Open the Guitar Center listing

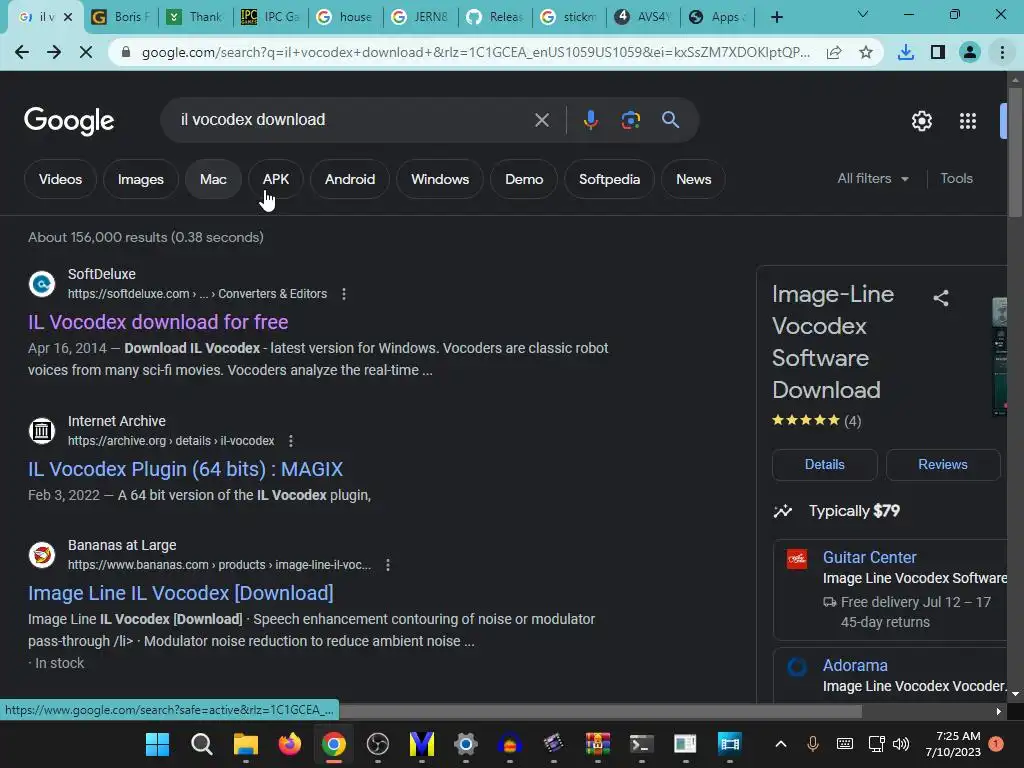pyautogui.click(x=869, y=558)
